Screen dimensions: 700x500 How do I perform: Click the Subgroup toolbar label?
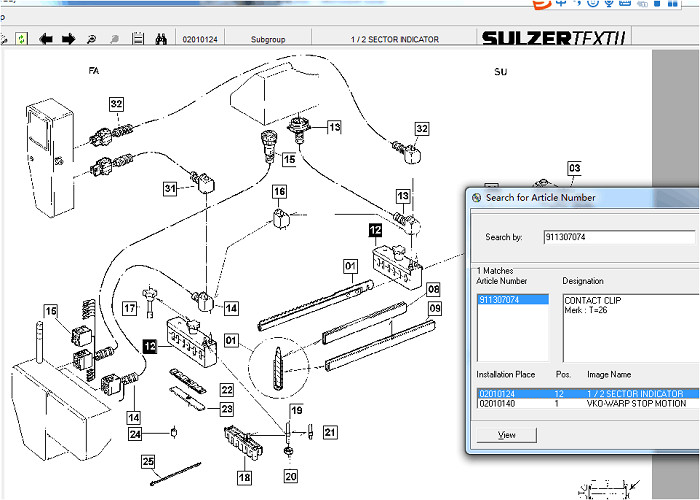(268, 39)
